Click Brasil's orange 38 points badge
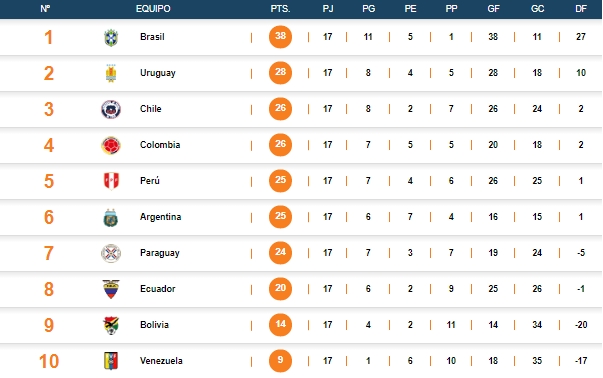Image resolution: width=603 pixels, height=378 pixels. pyautogui.click(x=280, y=37)
